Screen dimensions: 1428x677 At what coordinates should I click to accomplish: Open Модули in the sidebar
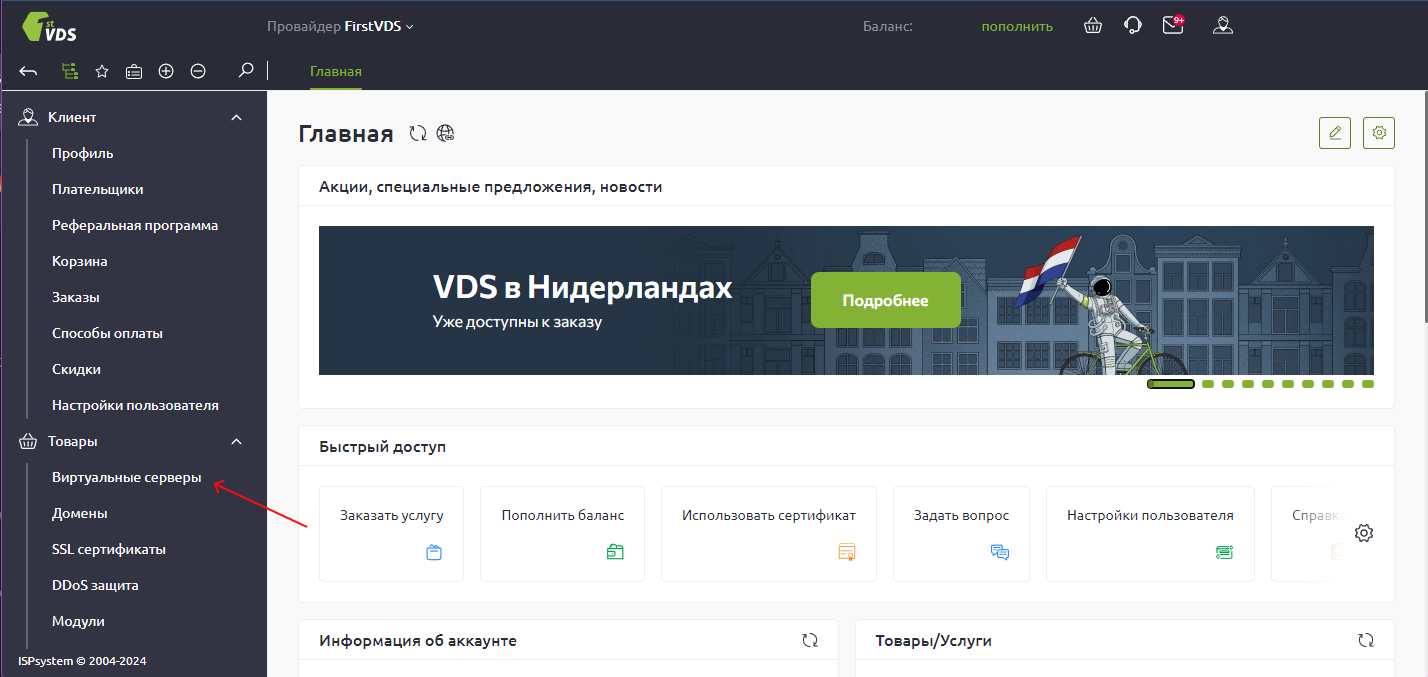pyautogui.click(x=78, y=621)
